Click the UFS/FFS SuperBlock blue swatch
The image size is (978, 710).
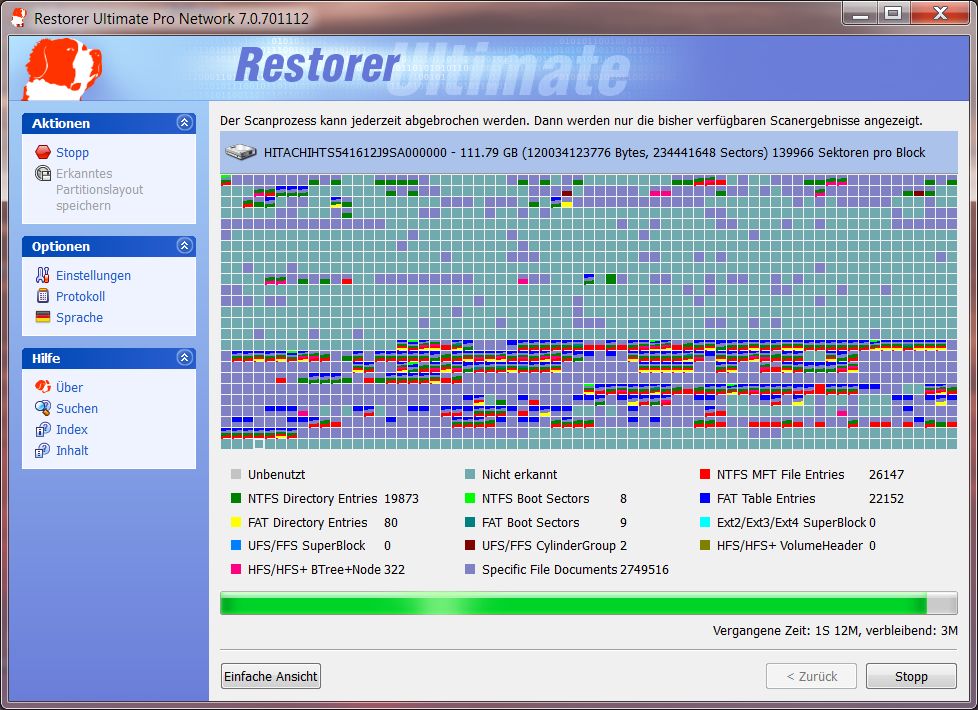236,545
